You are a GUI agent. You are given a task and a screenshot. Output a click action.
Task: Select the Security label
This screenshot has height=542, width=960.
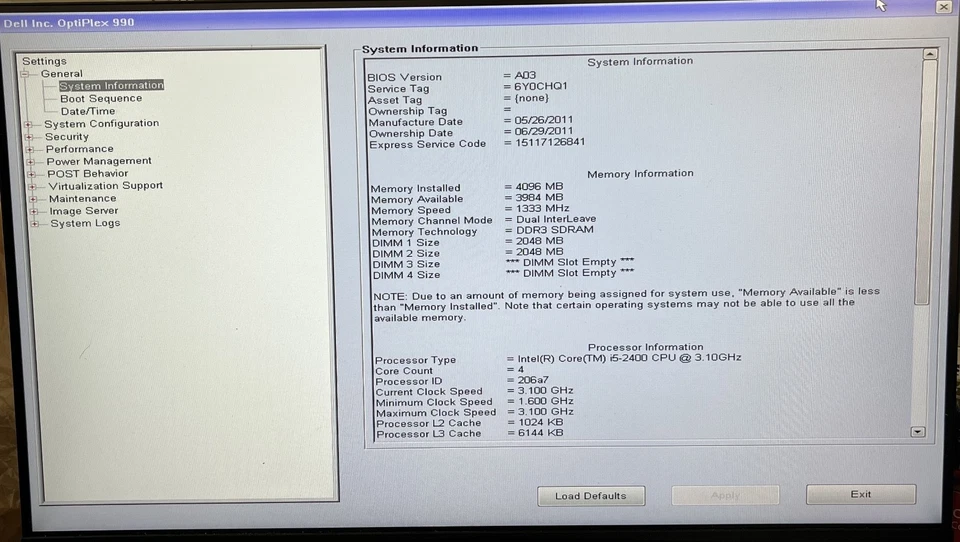(x=67, y=137)
